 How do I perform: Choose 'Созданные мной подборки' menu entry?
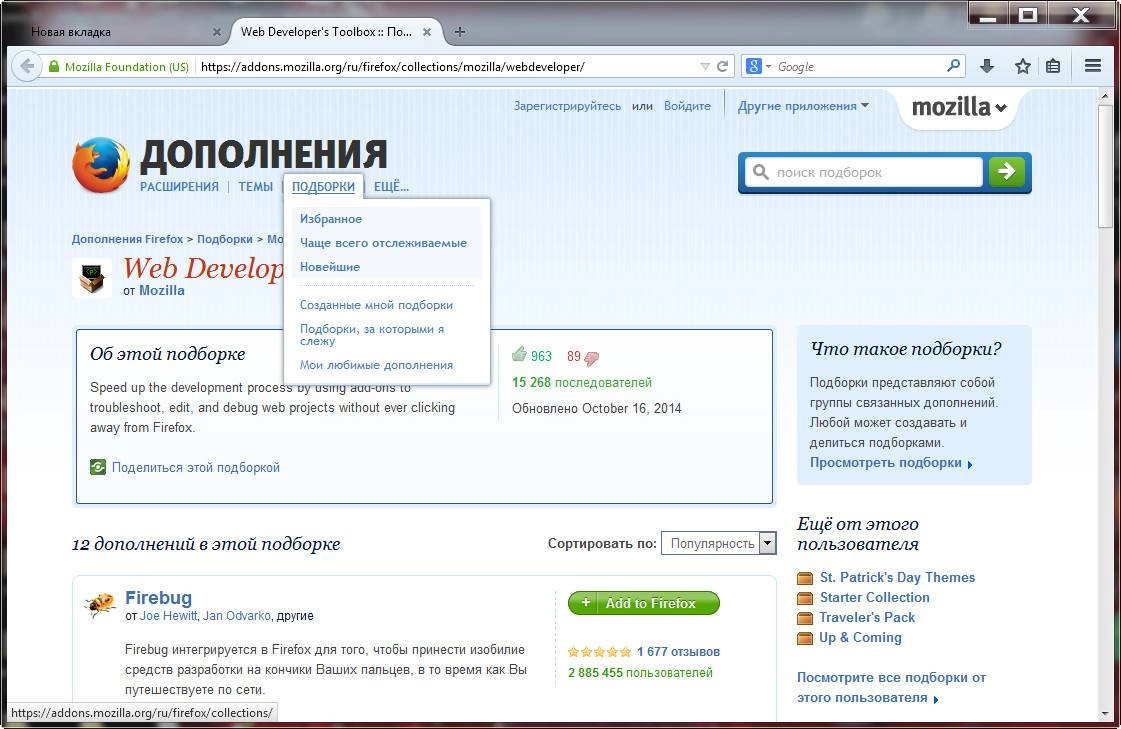click(376, 304)
